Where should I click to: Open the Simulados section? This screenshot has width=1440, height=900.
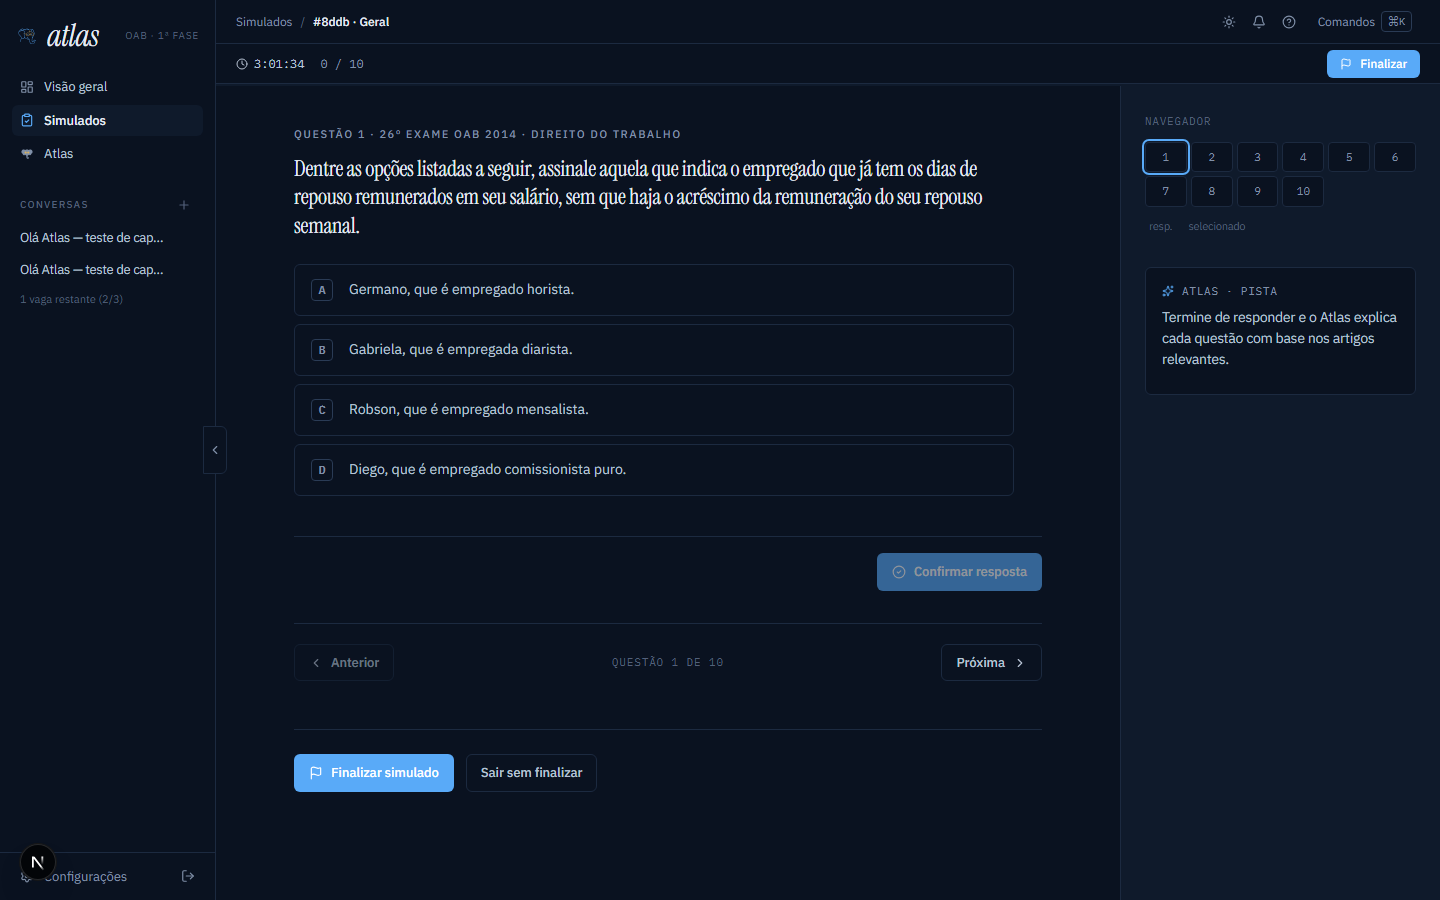pos(107,120)
